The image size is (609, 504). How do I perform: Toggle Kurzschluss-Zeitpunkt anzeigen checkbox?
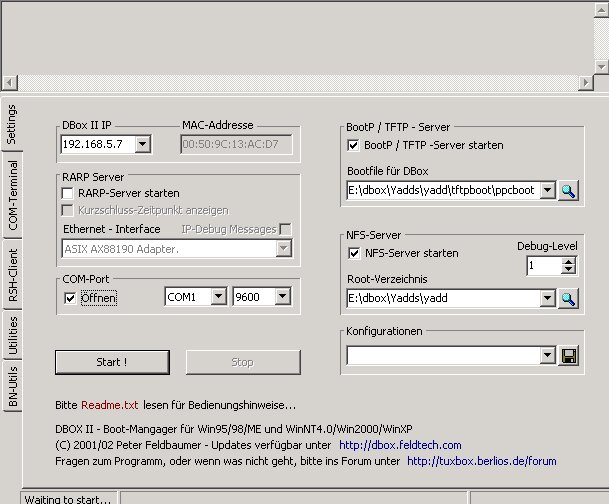coord(68,210)
